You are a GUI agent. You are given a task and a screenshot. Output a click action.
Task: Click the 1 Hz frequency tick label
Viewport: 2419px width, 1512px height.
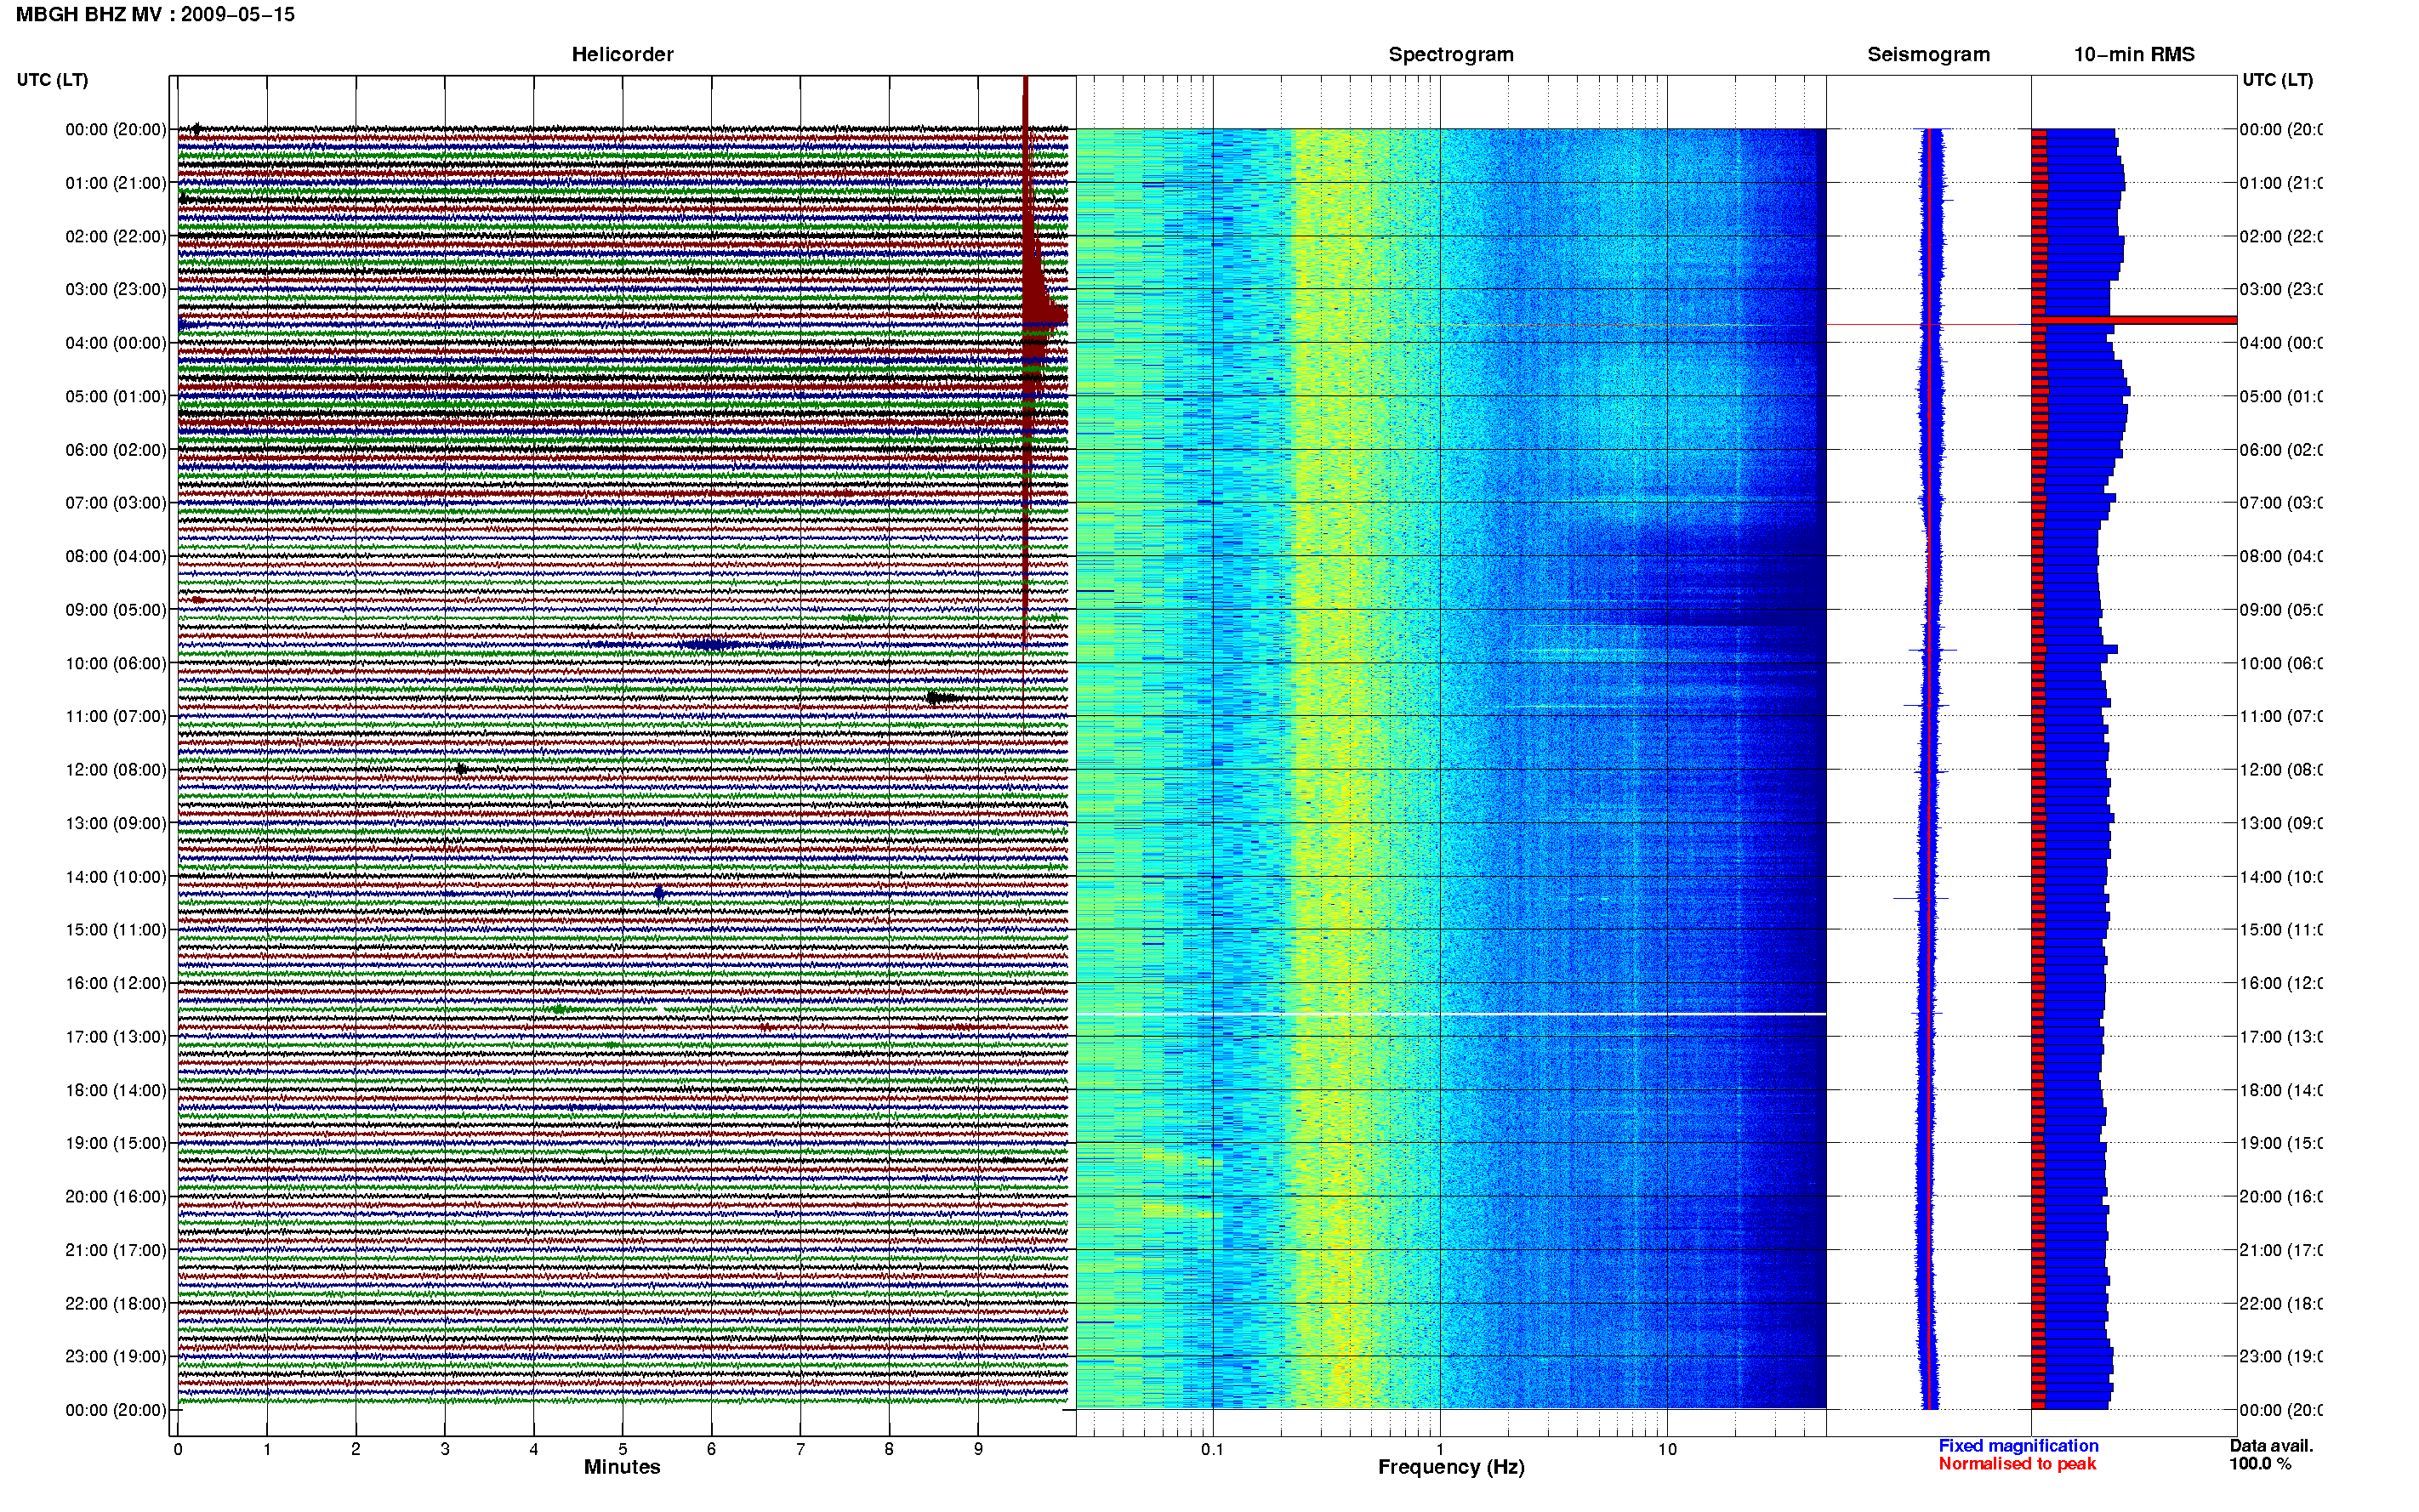(1440, 1449)
